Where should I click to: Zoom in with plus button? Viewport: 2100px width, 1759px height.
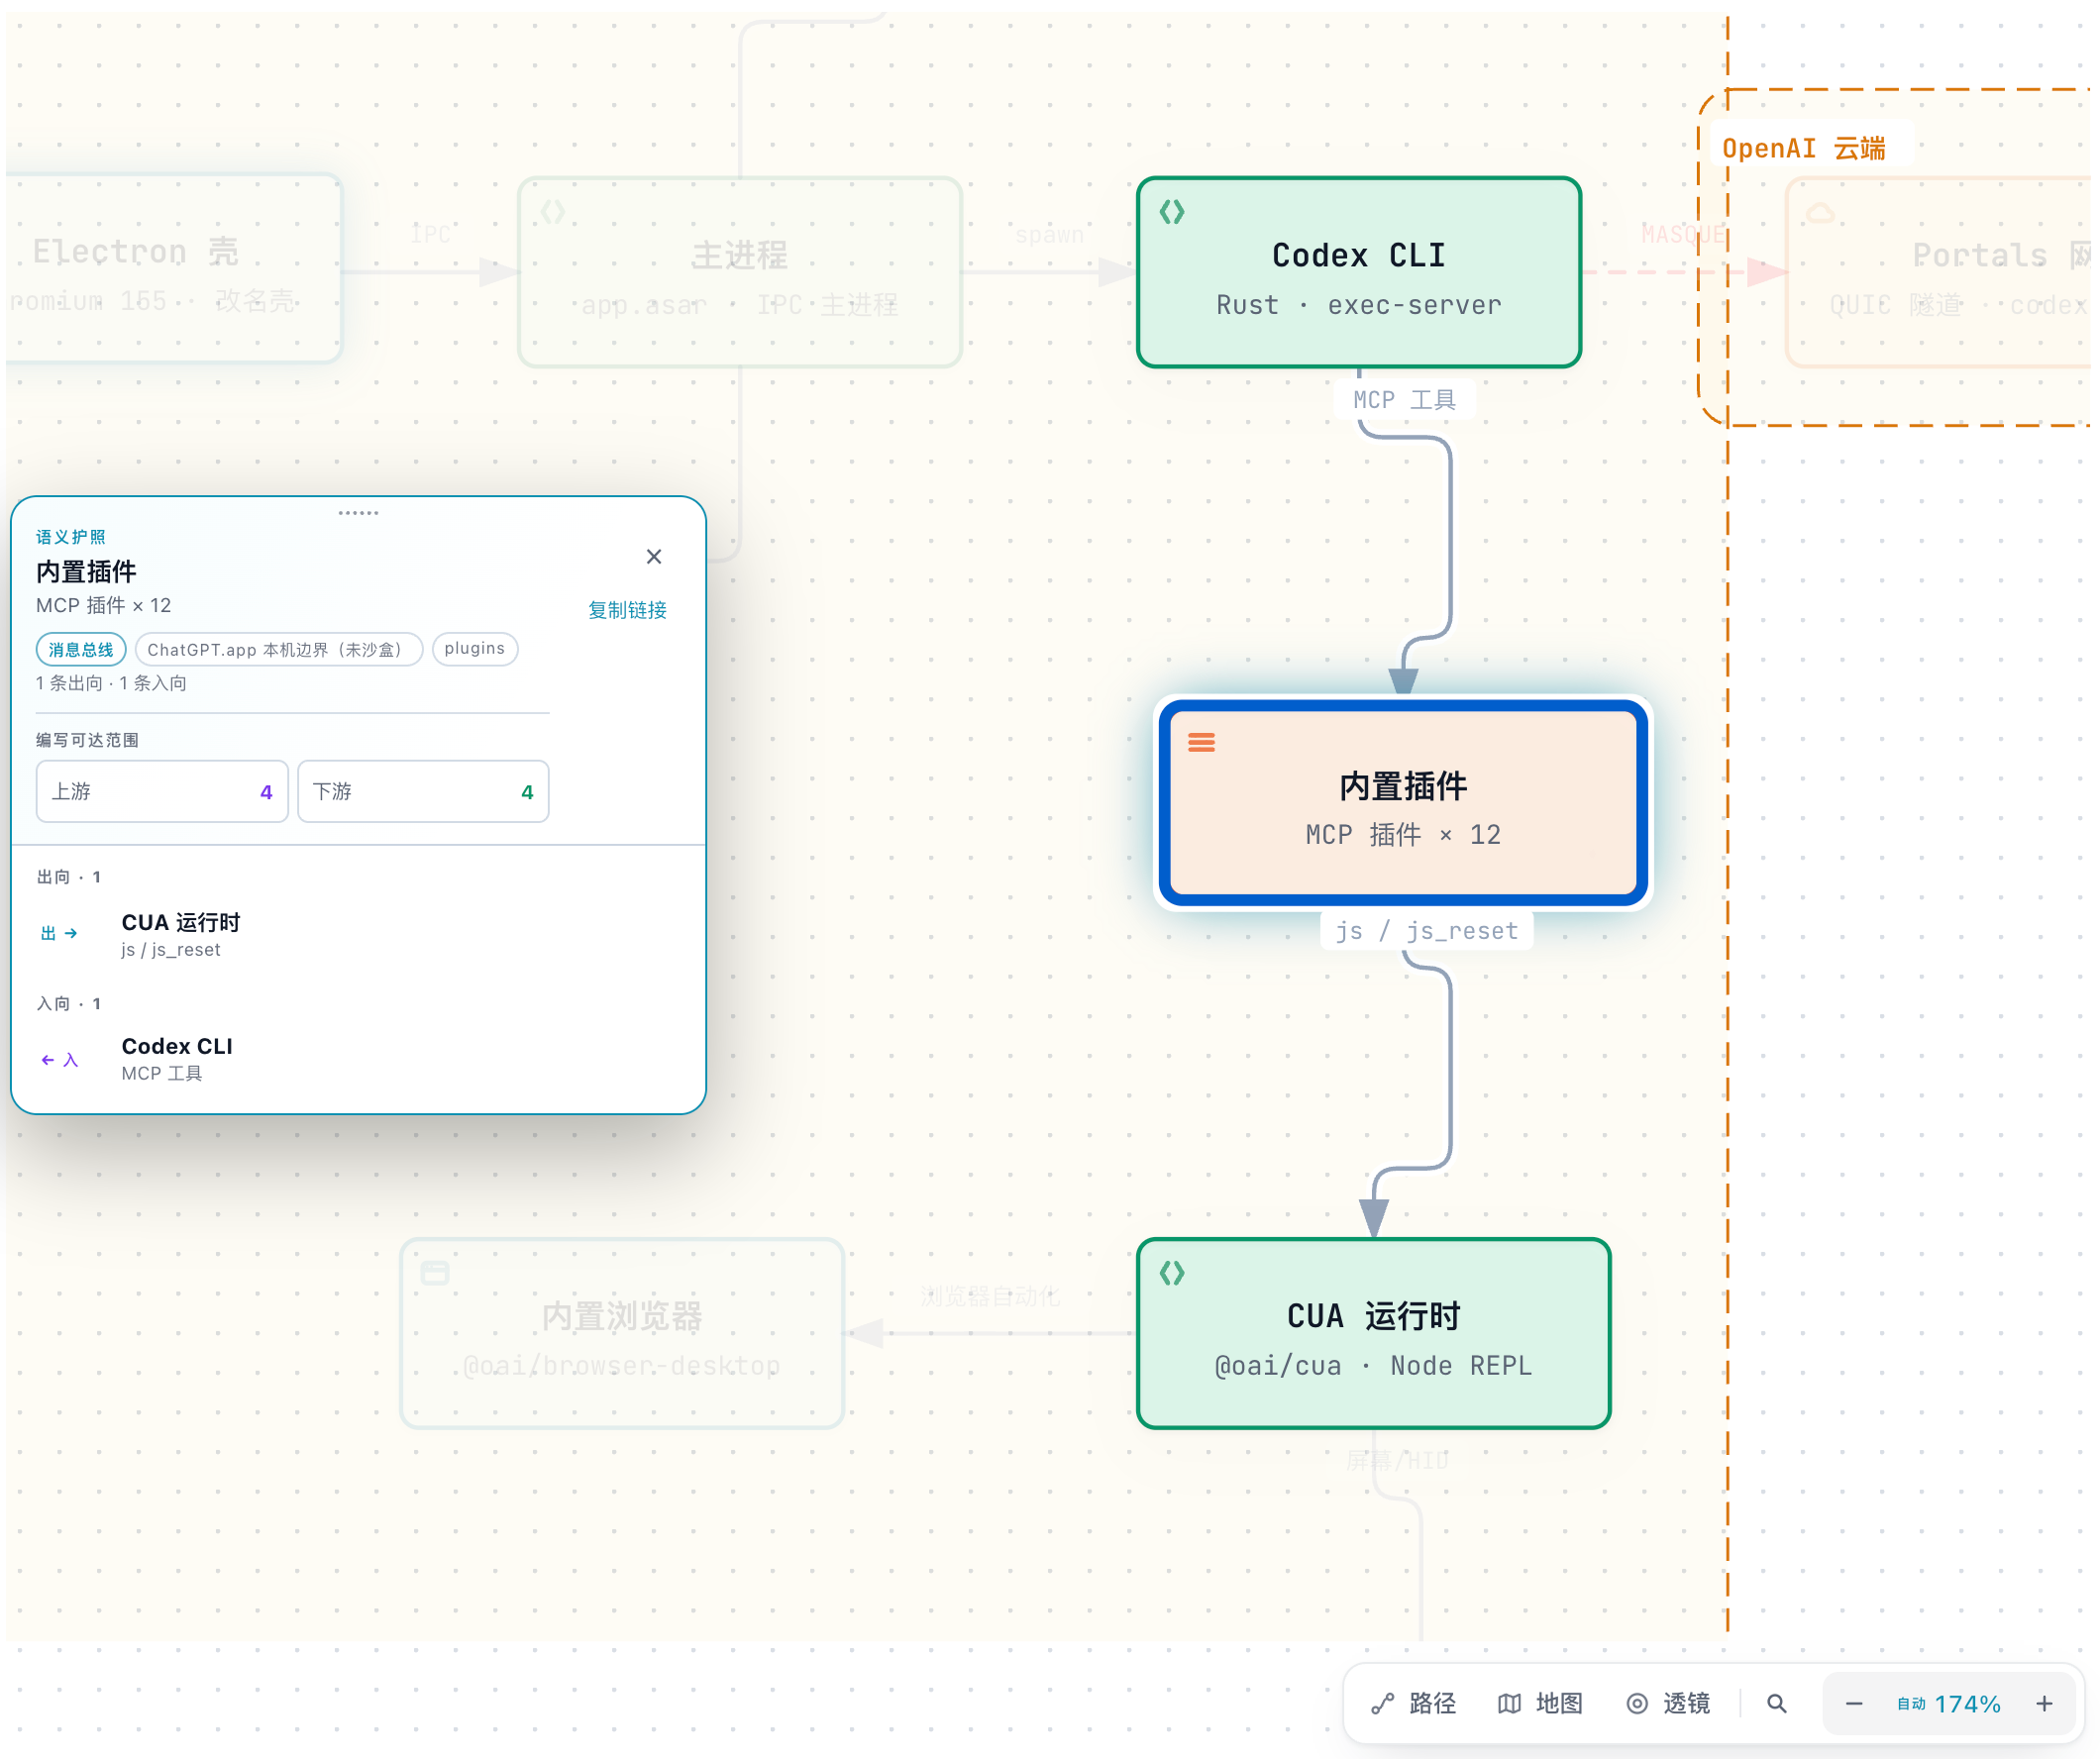click(x=2044, y=1703)
